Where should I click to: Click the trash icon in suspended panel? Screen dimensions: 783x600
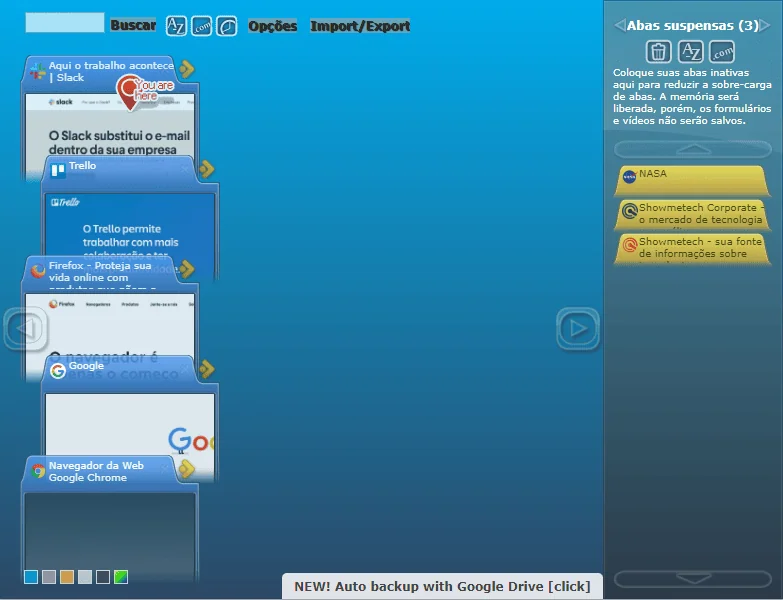click(658, 51)
